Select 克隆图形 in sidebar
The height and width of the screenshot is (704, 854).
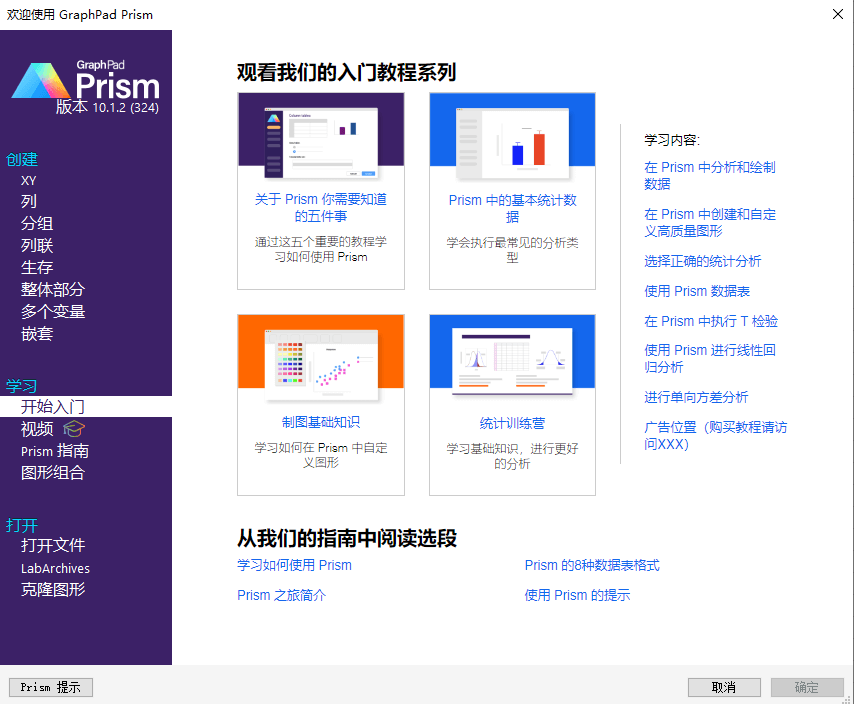click(53, 590)
